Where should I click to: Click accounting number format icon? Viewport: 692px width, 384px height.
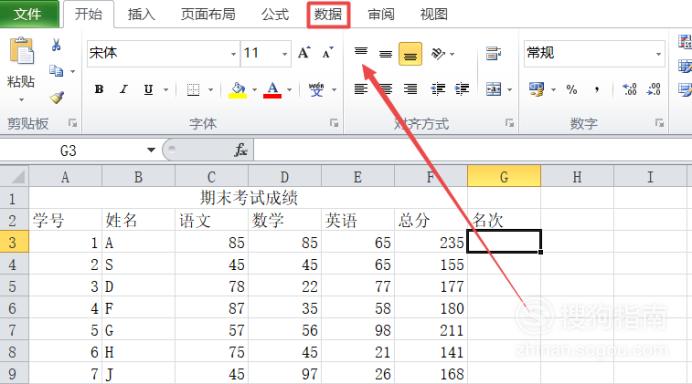536,90
